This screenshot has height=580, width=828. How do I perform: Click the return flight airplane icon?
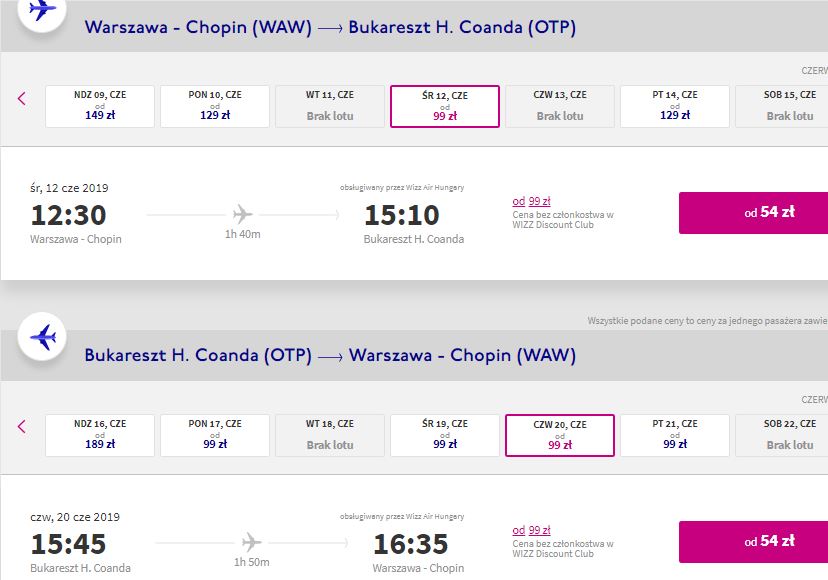(x=42, y=337)
